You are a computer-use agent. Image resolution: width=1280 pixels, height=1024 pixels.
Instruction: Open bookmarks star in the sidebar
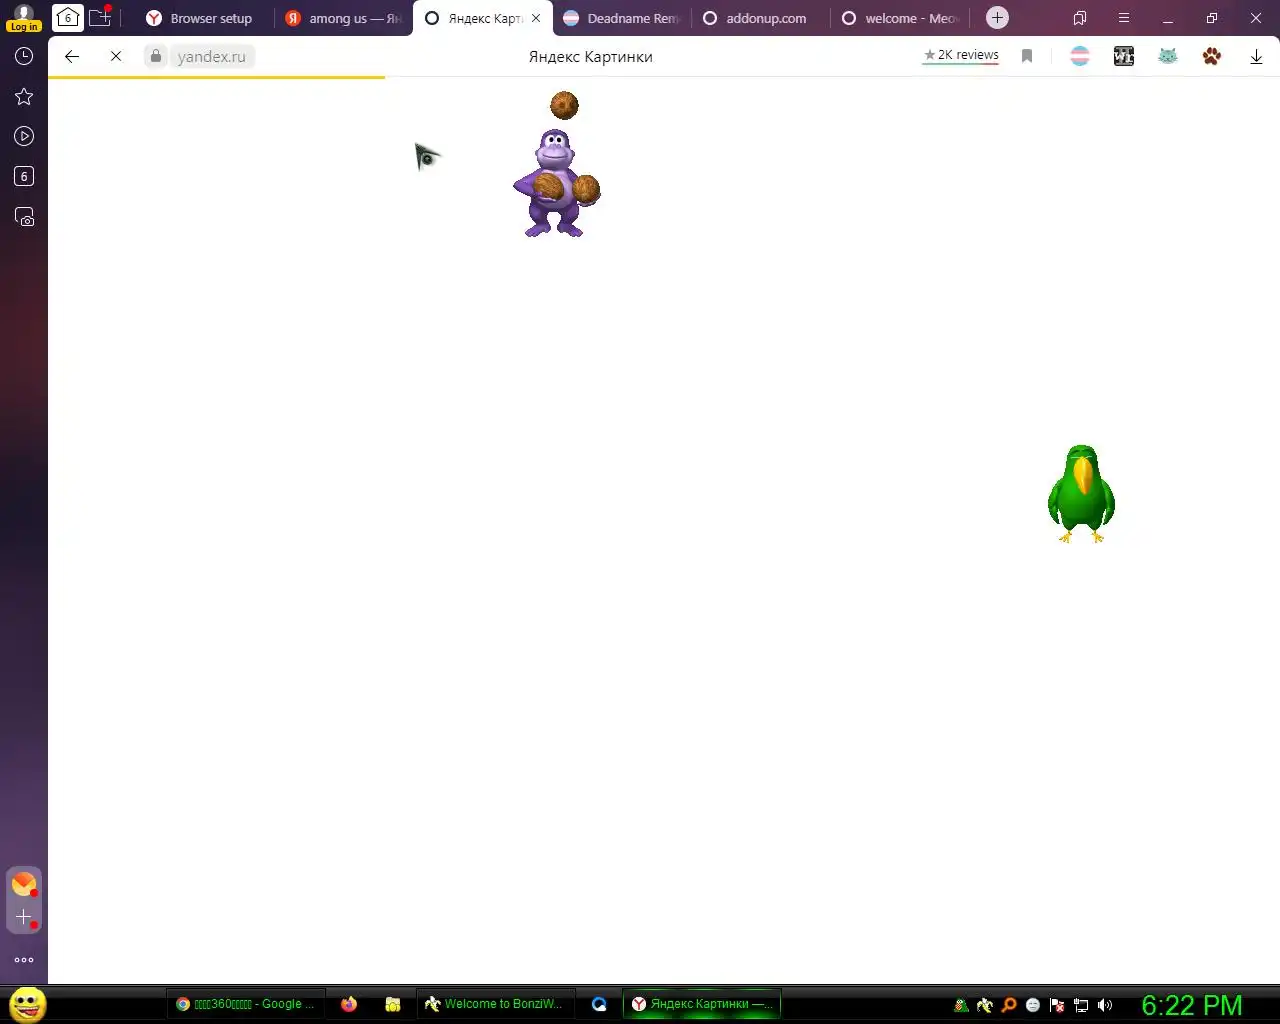[24, 96]
